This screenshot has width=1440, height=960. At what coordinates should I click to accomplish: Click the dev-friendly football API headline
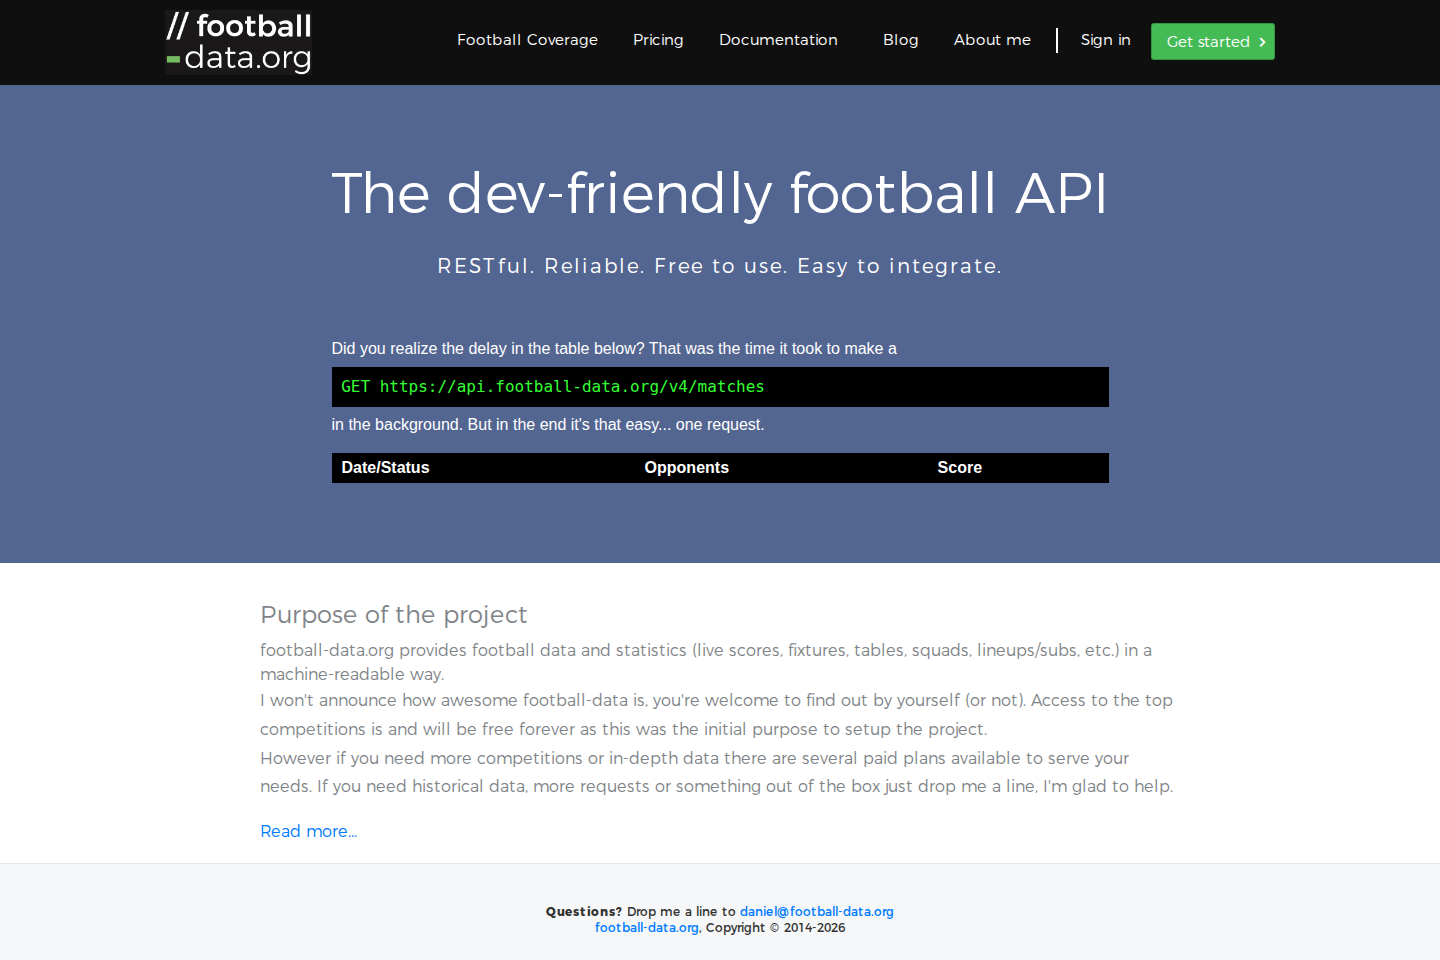(x=719, y=195)
